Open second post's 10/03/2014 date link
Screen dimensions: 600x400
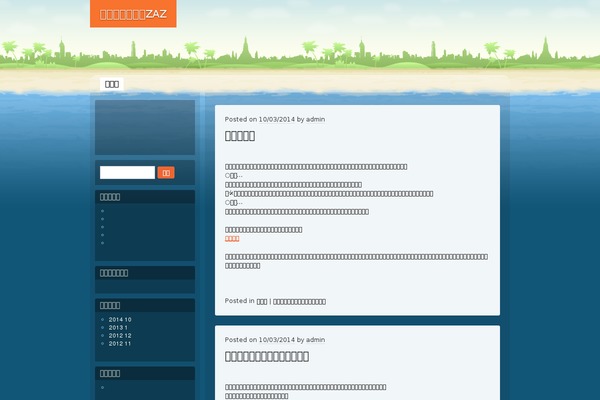point(277,340)
